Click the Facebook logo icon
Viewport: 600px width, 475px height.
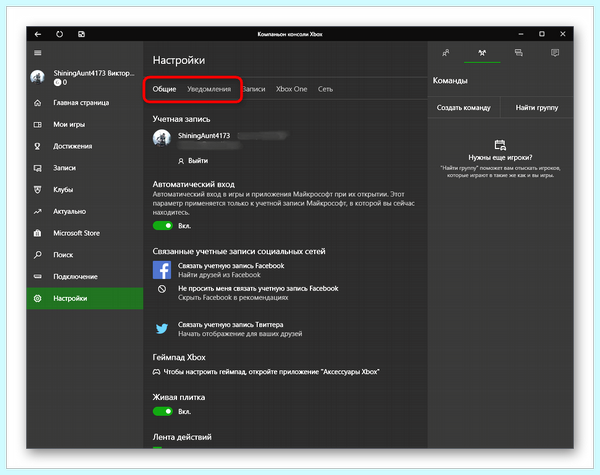[x=162, y=270]
